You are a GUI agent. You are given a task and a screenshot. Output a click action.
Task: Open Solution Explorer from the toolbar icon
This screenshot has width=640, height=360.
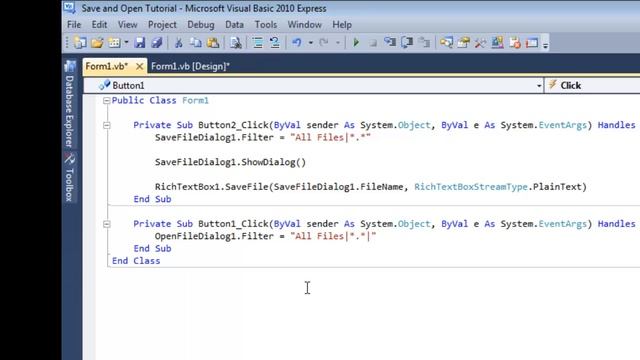pyautogui.click(x=446, y=42)
